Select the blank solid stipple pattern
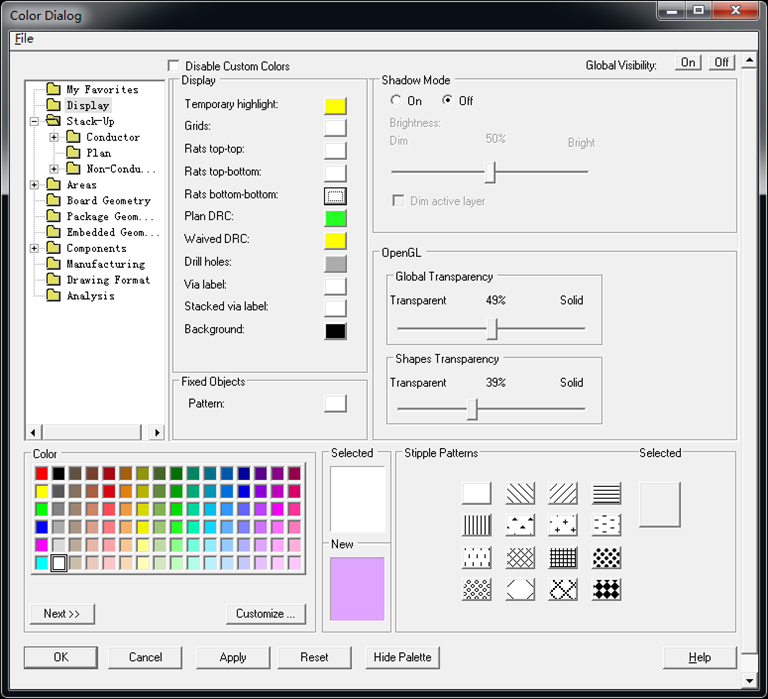Screen dimensions: 768x699 (x=477, y=493)
